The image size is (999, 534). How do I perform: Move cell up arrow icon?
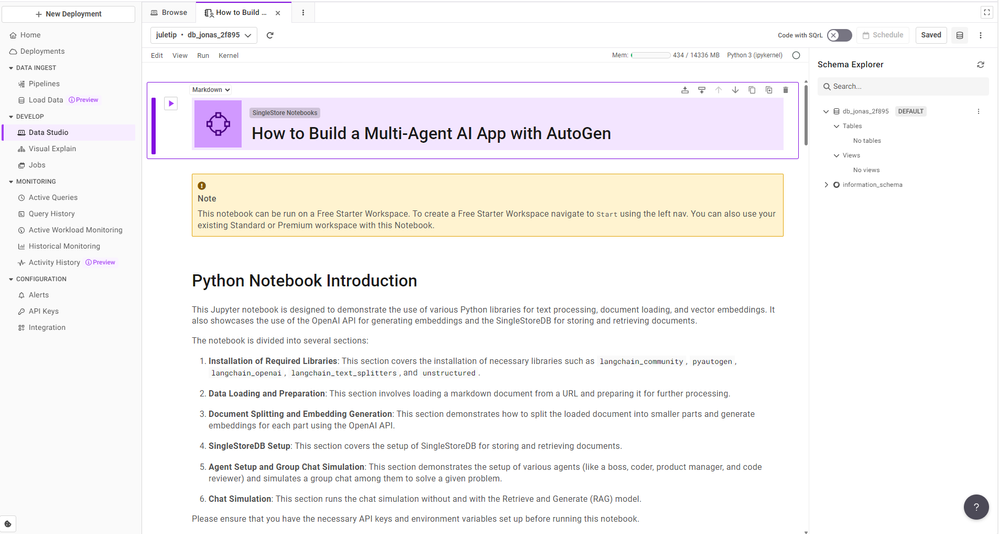718,90
